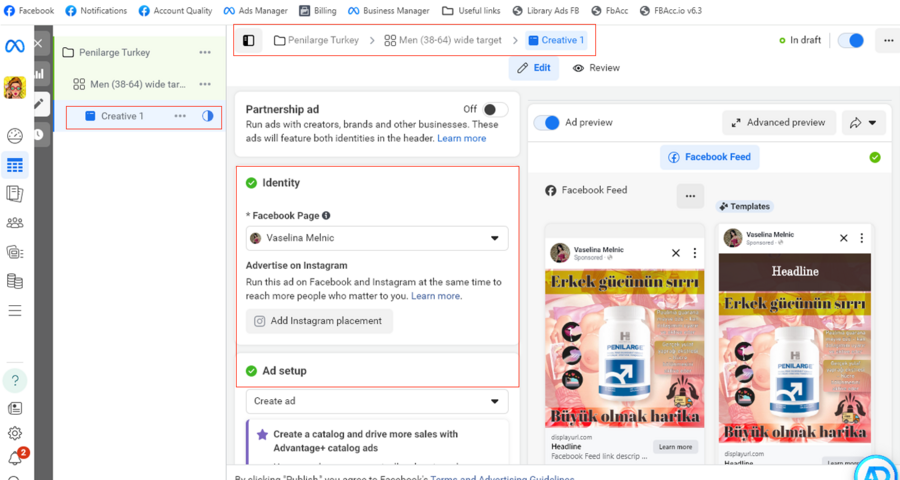900x480 pixels.
Task: Open the Ads reporting pages icon
Action: (15, 194)
